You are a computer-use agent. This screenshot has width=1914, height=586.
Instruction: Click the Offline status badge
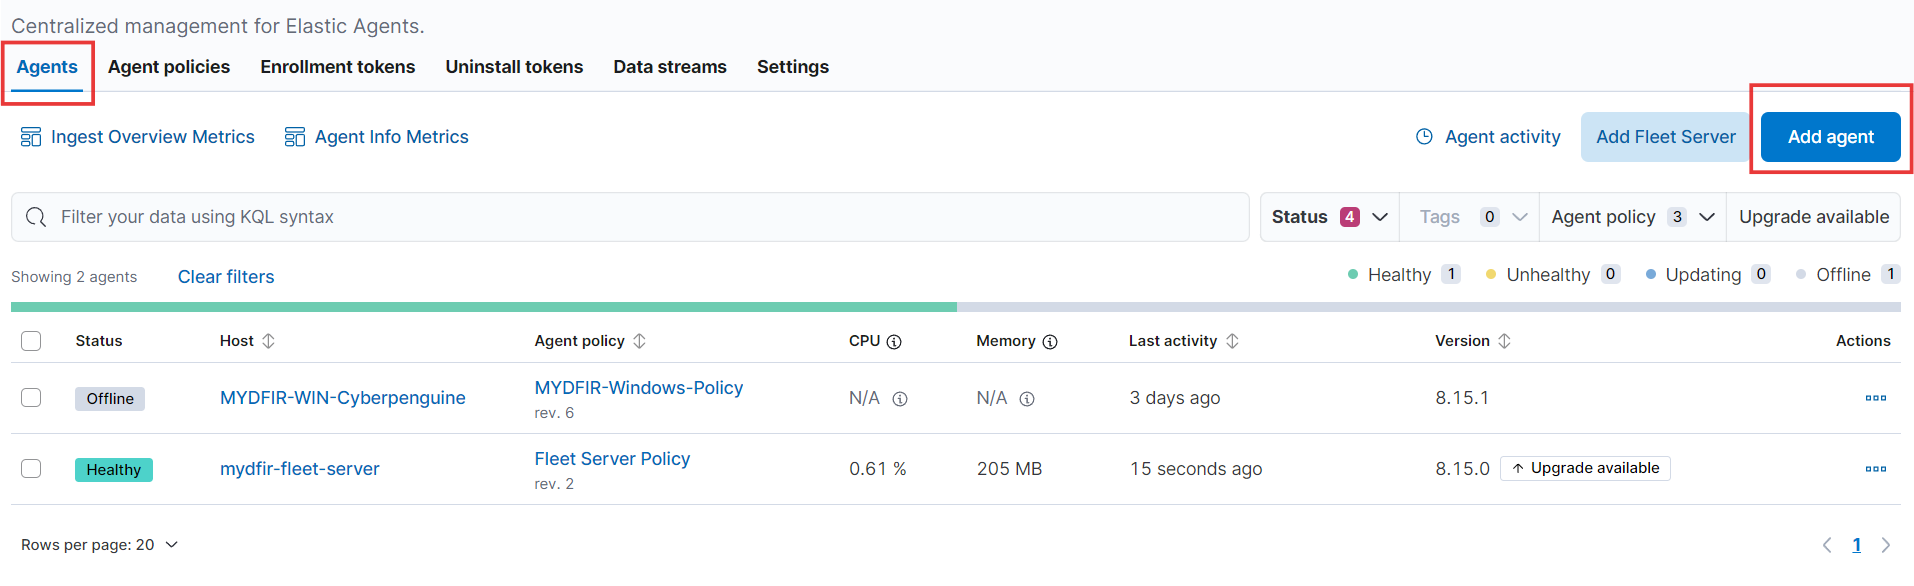click(x=110, y=399)
